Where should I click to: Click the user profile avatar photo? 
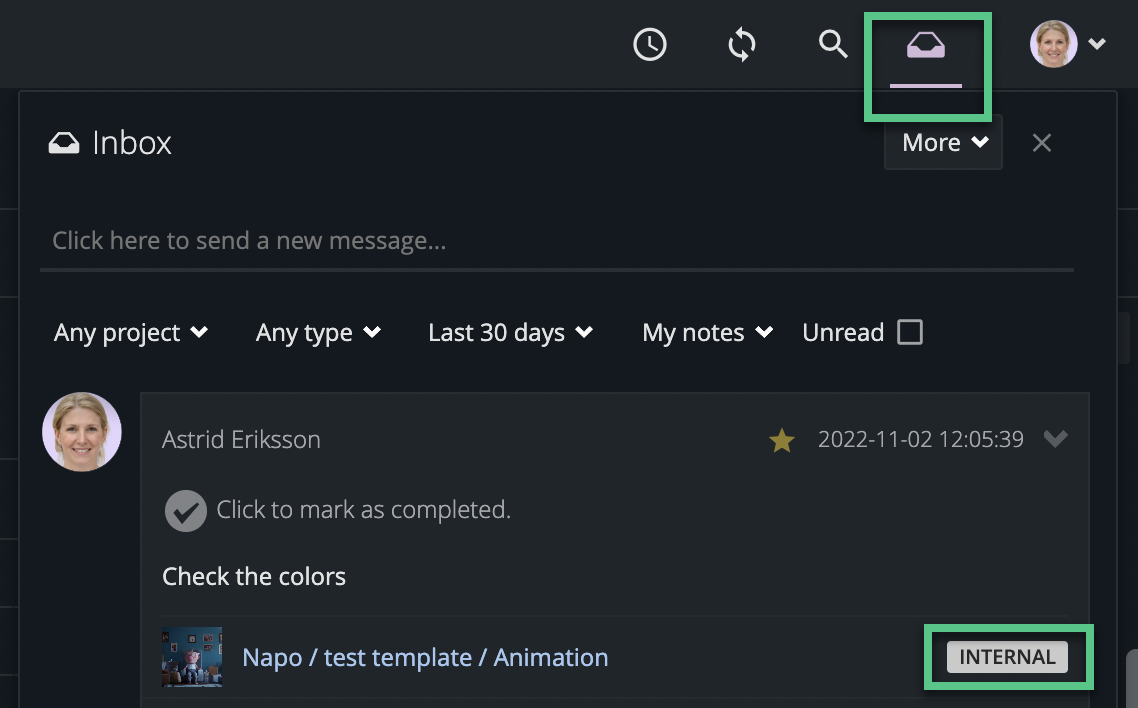coord(1053,44)
